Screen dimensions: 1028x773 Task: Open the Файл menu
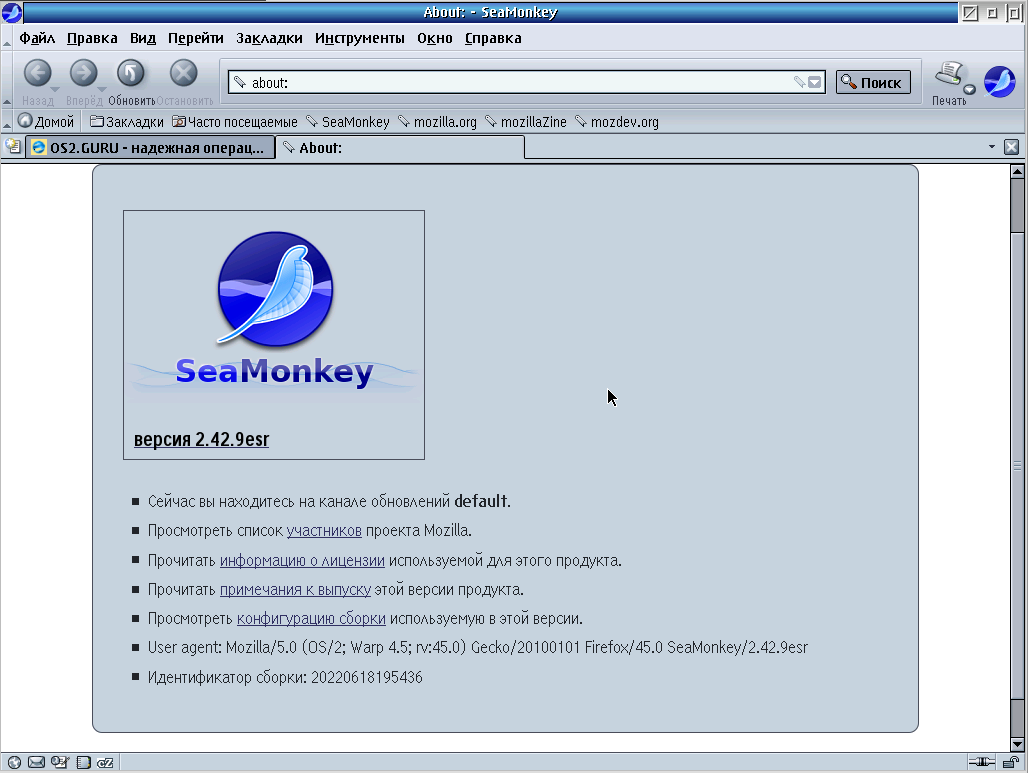click(37, 39)
